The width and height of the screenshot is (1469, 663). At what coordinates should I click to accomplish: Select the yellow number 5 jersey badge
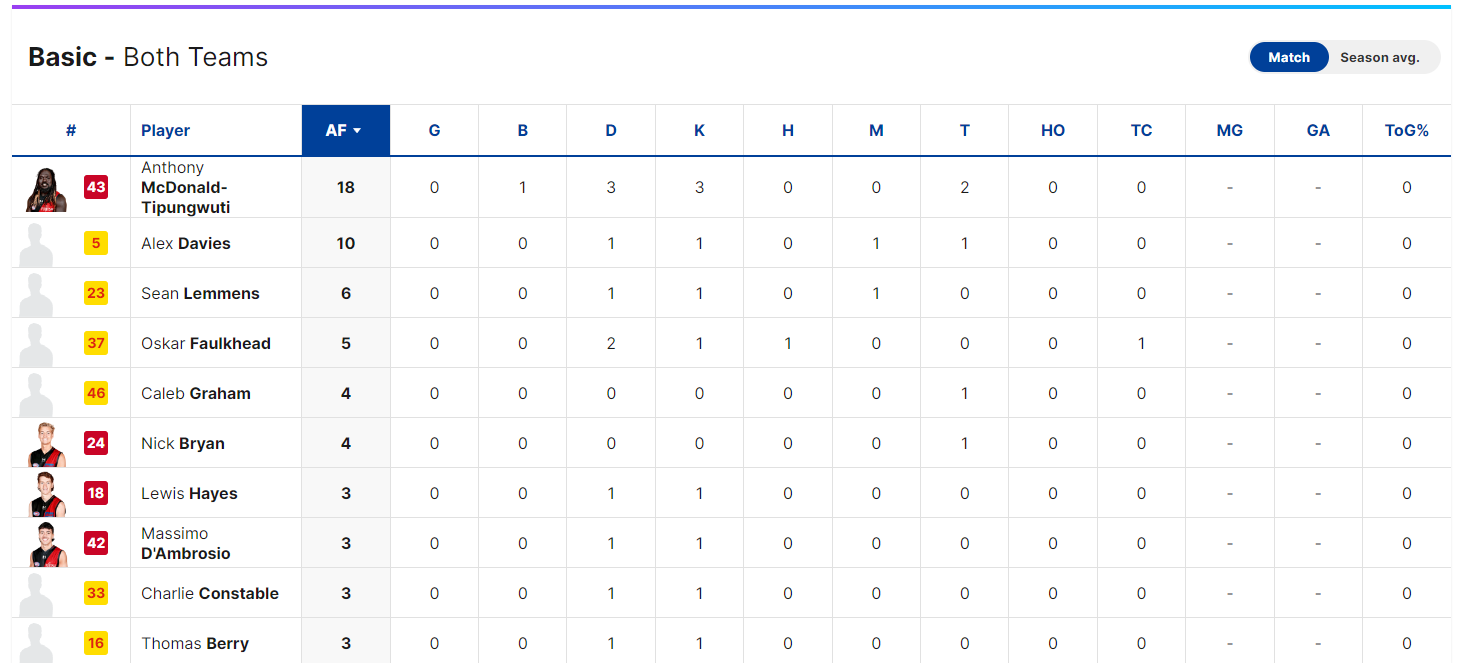[x=96, y=243]
